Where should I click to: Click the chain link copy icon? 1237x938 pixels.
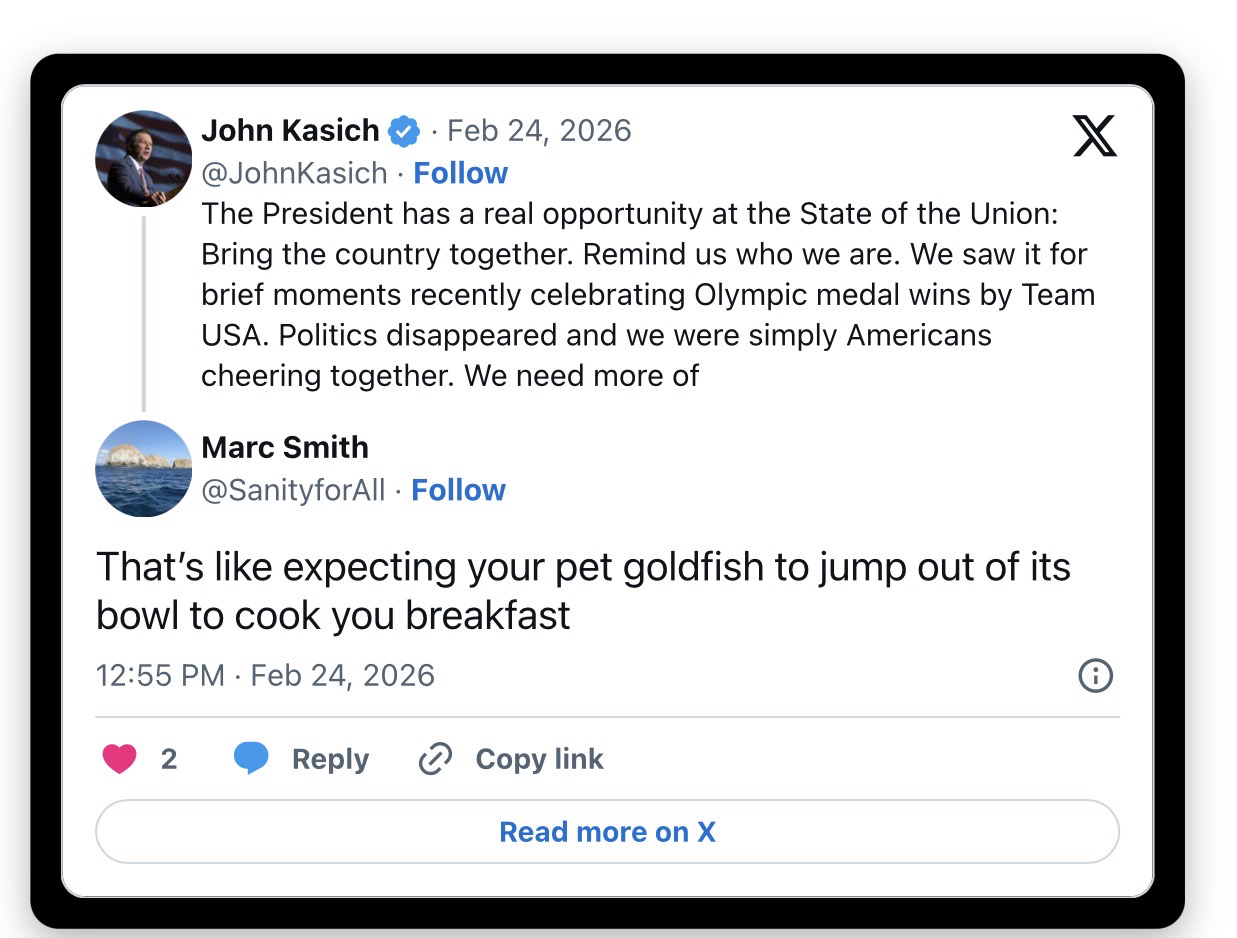pyautogui.click(x=435, y=759)
